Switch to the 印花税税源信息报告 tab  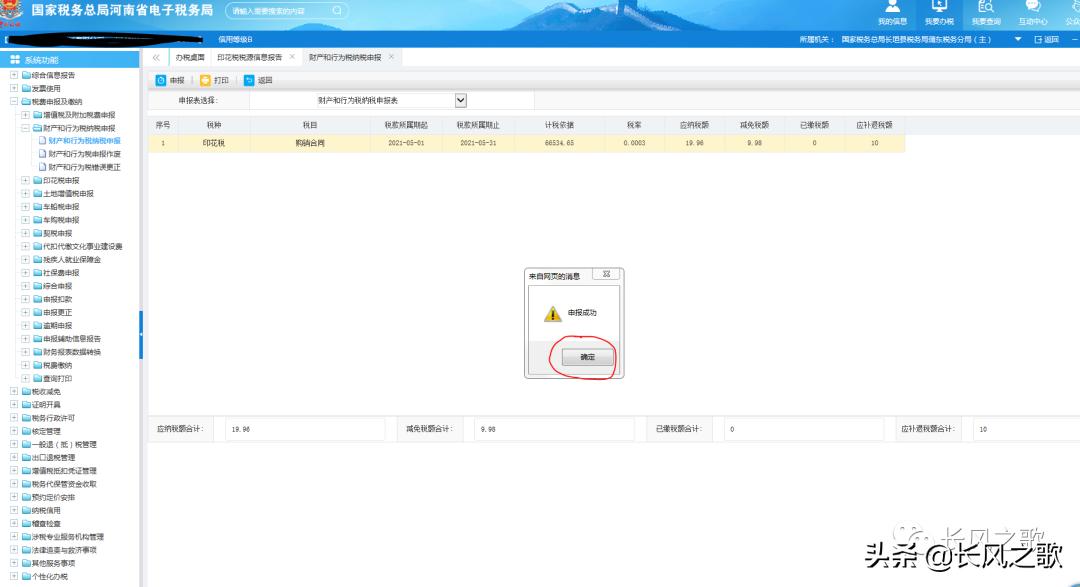click(249, 57)
